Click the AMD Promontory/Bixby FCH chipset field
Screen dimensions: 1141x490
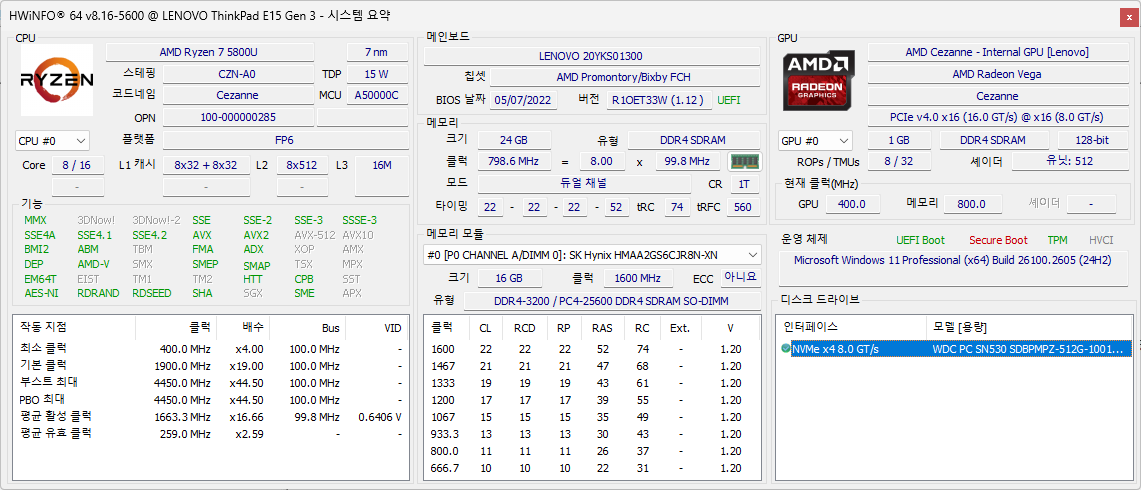625,77
